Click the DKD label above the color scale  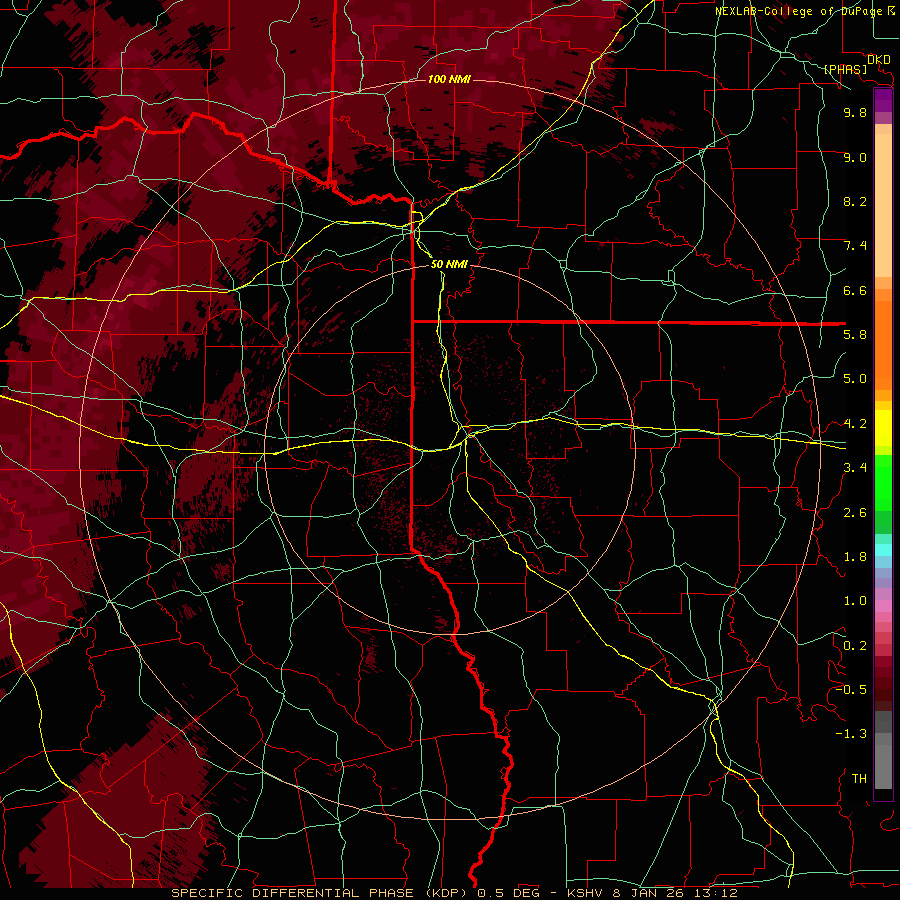pos(878,60)
